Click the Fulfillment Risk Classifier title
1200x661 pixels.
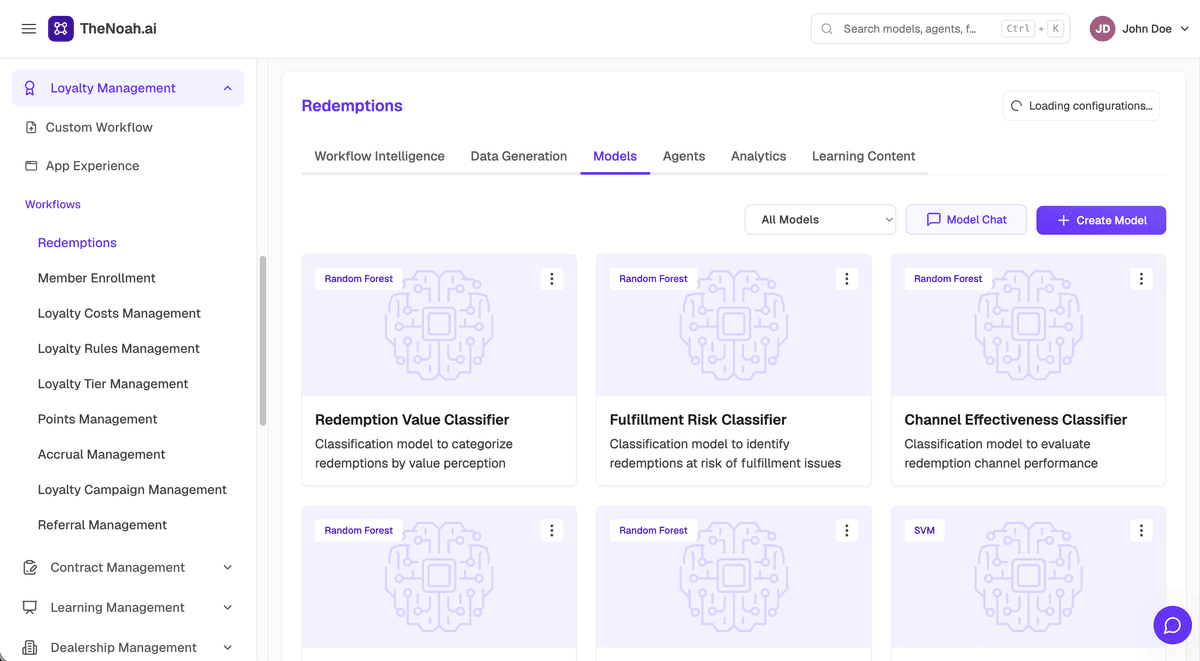point(698,420)
